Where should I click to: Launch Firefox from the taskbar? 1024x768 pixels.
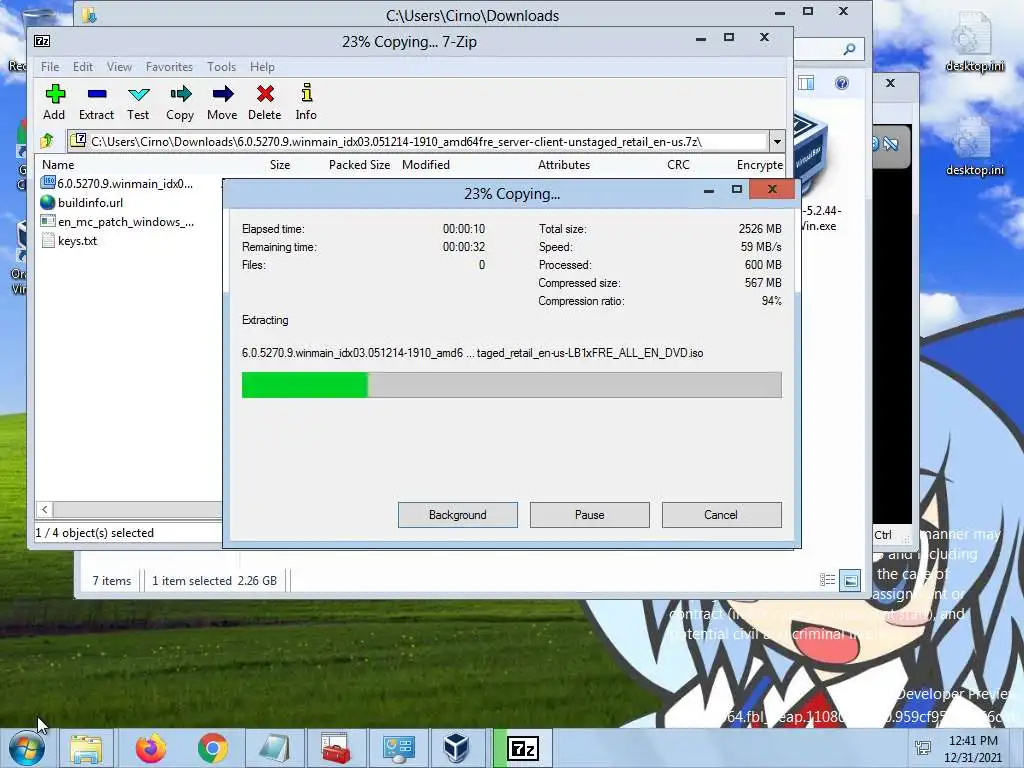151,748
